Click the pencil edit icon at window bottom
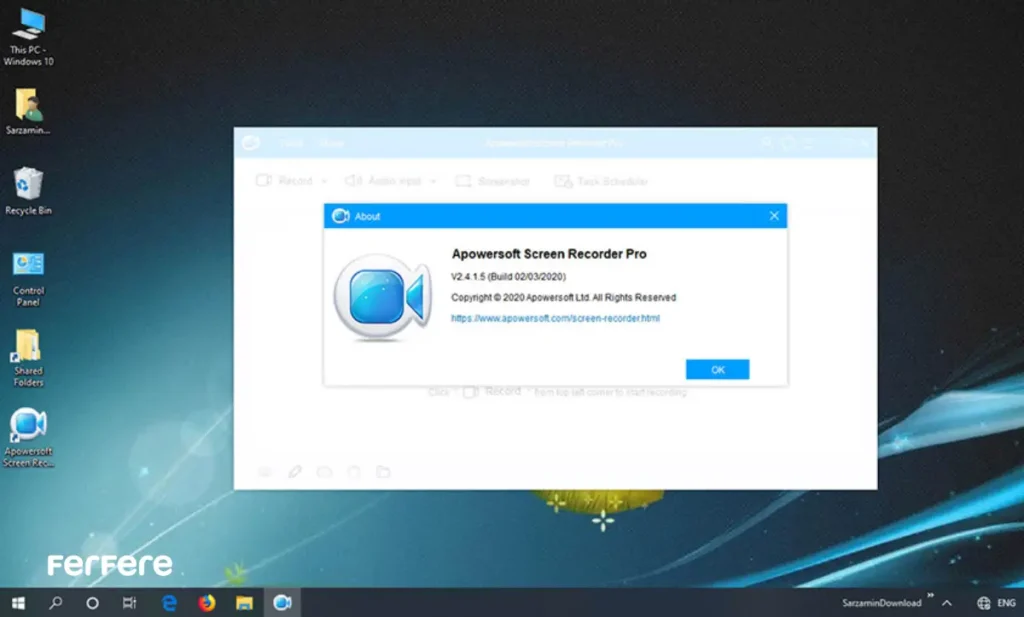The height and width of the screenshot is (617, 1024). coord(295,471)
